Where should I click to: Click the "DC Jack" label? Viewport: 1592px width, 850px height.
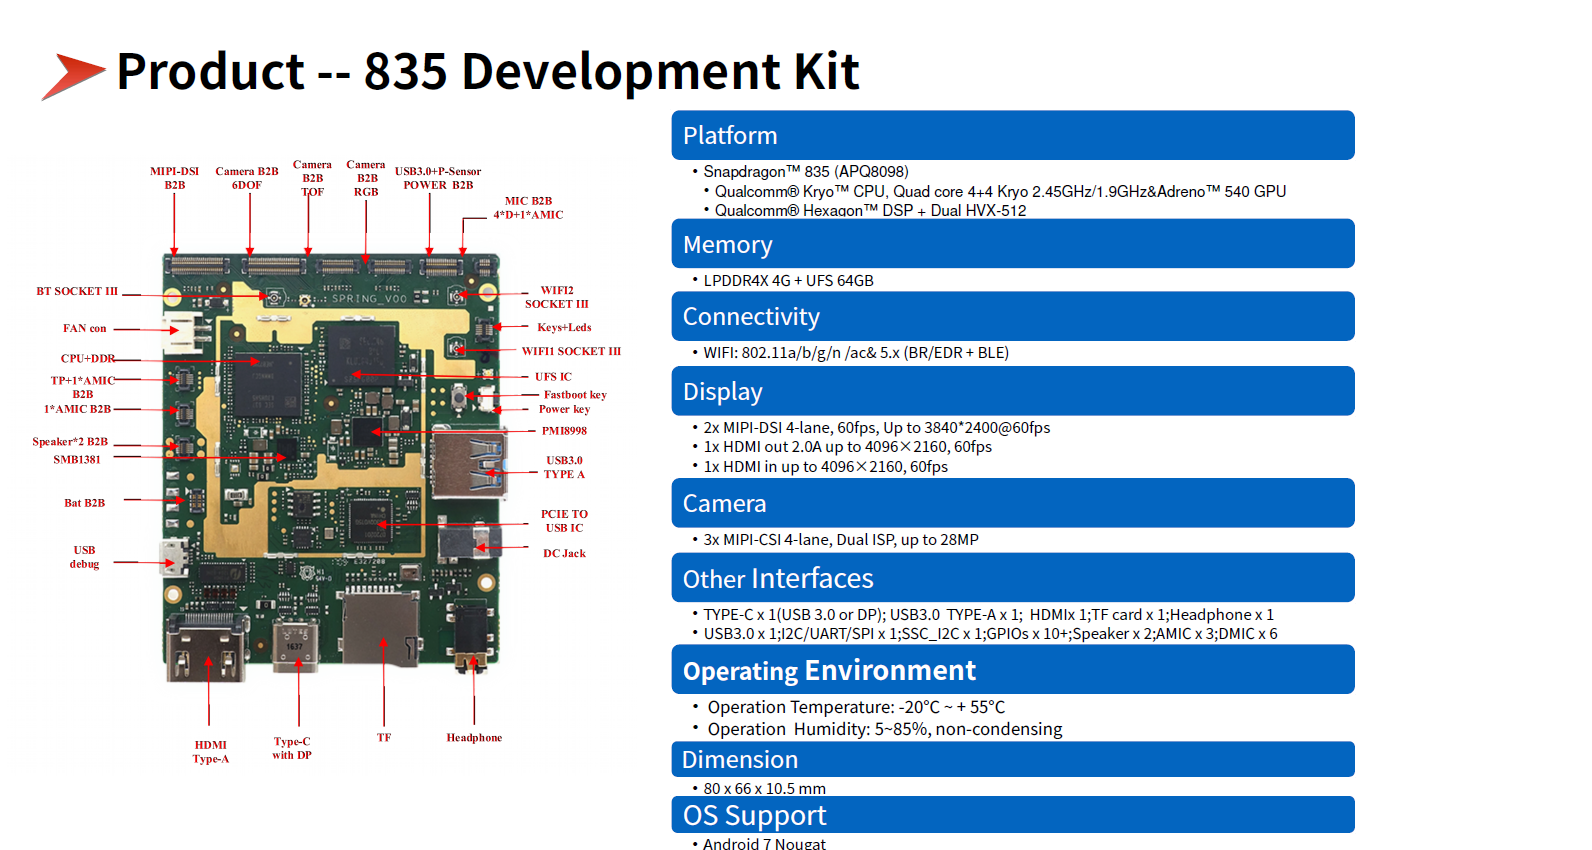pyautogui.click(x=564, y=553)
